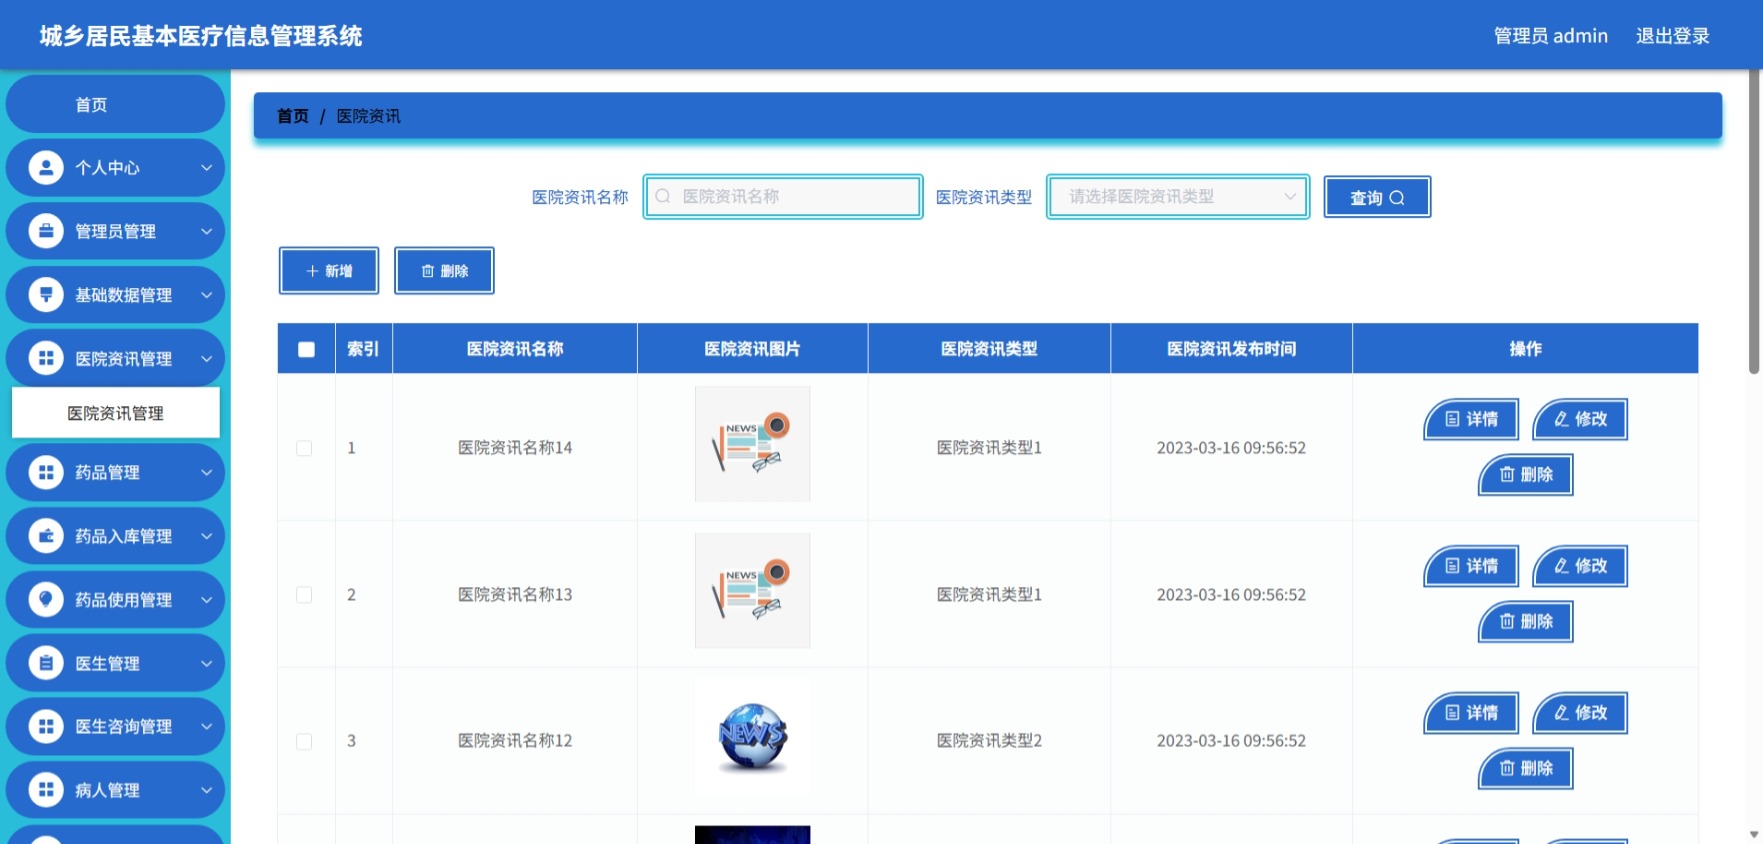Expand the 医生管理 menu chevron

(x=206, y=663)
